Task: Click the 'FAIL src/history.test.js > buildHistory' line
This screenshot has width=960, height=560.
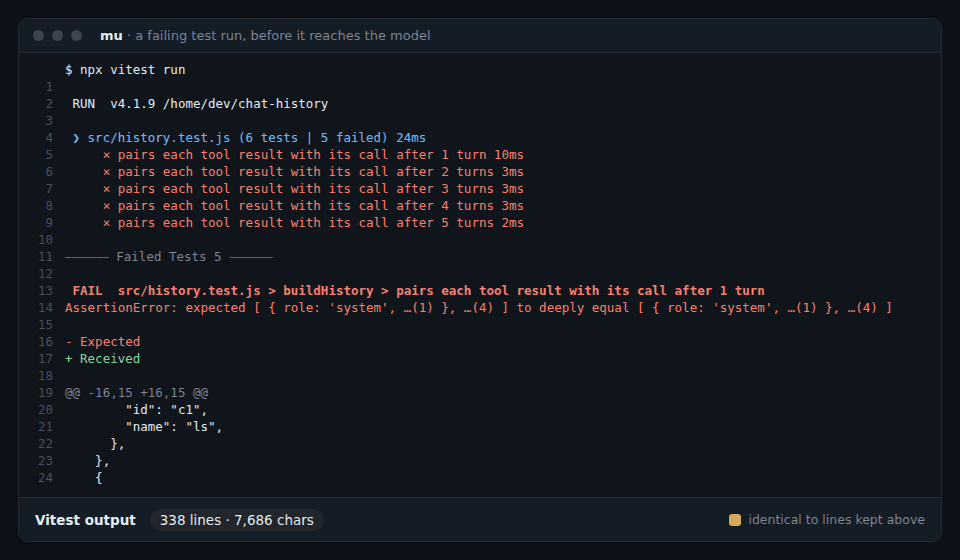Action: [419, 291]
